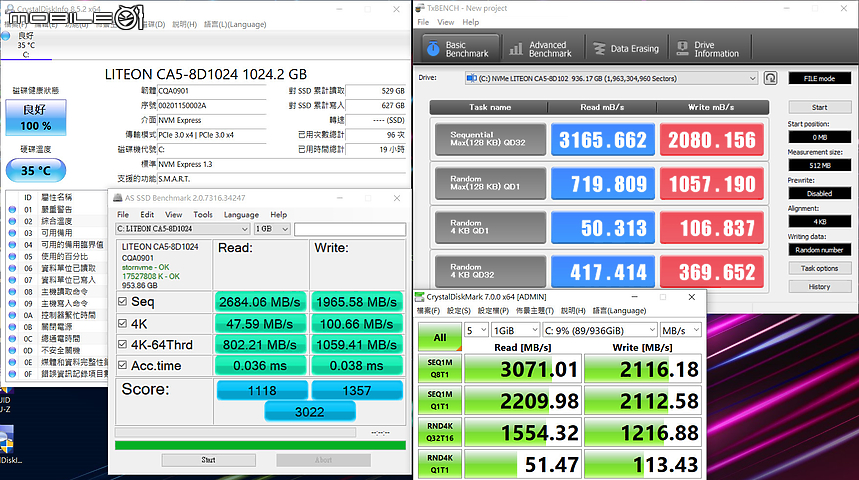
Task: Click the AS SSD text field beside 1 GB
Action: point(350,229)
